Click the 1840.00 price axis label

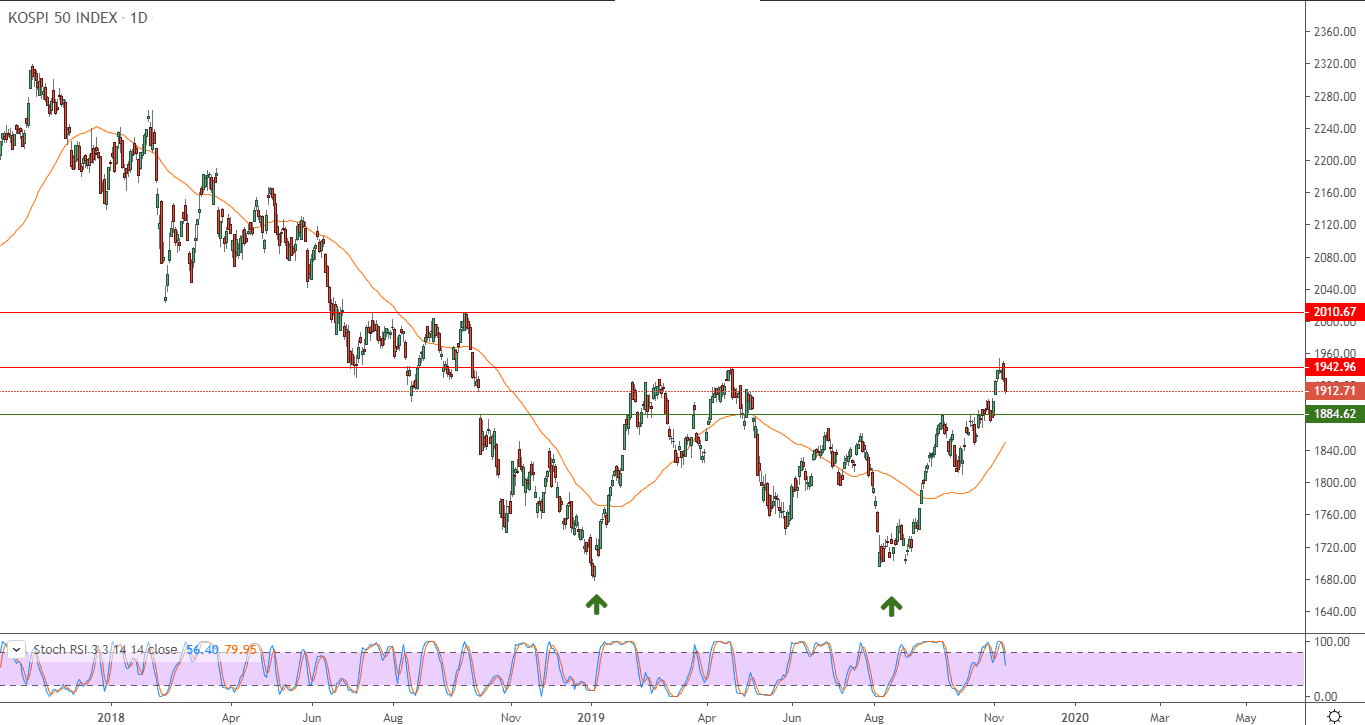[1335, 451]
